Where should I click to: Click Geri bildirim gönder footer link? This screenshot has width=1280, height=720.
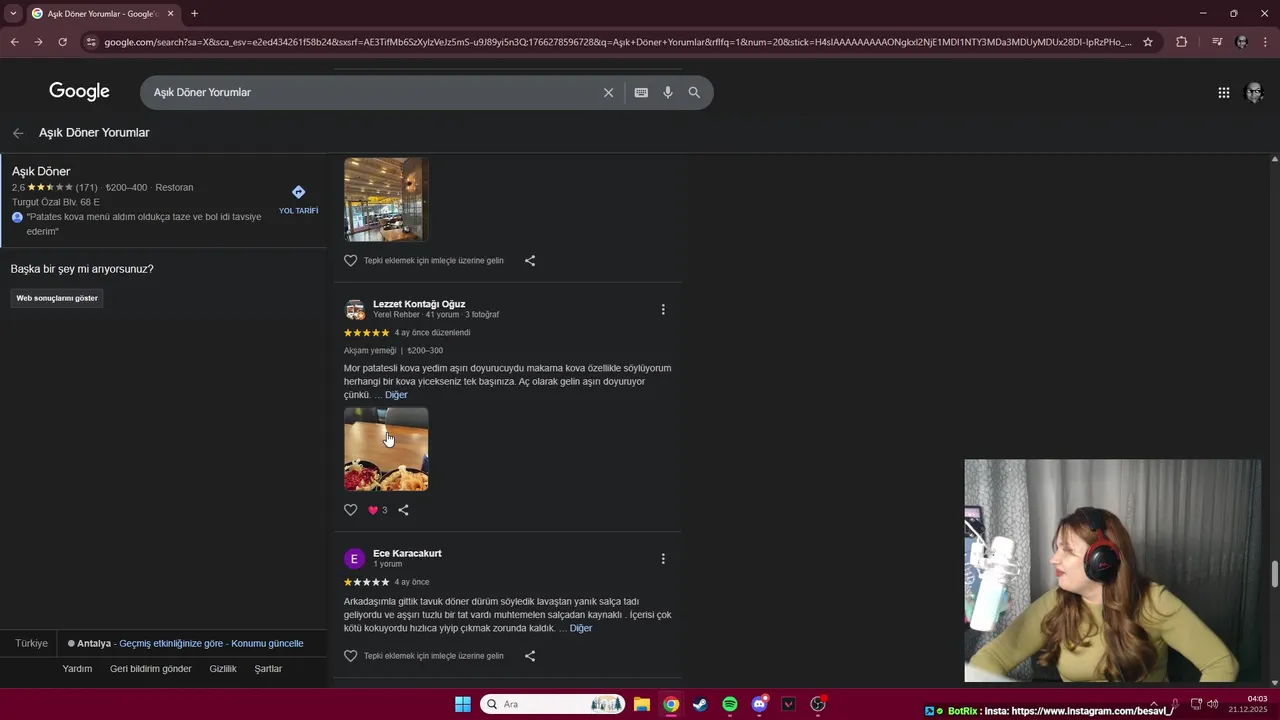151,669
